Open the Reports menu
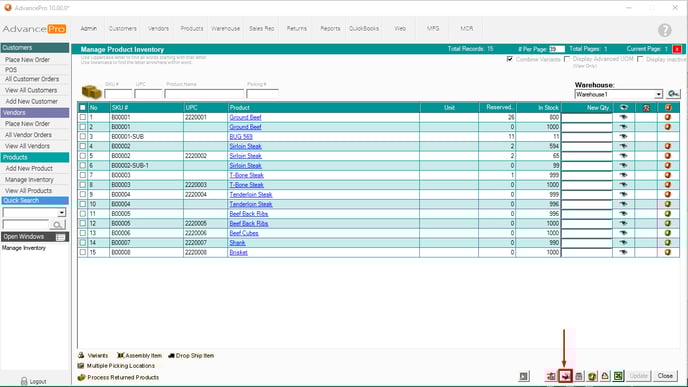This screenshot has width=688, height=387. (330, 29)
